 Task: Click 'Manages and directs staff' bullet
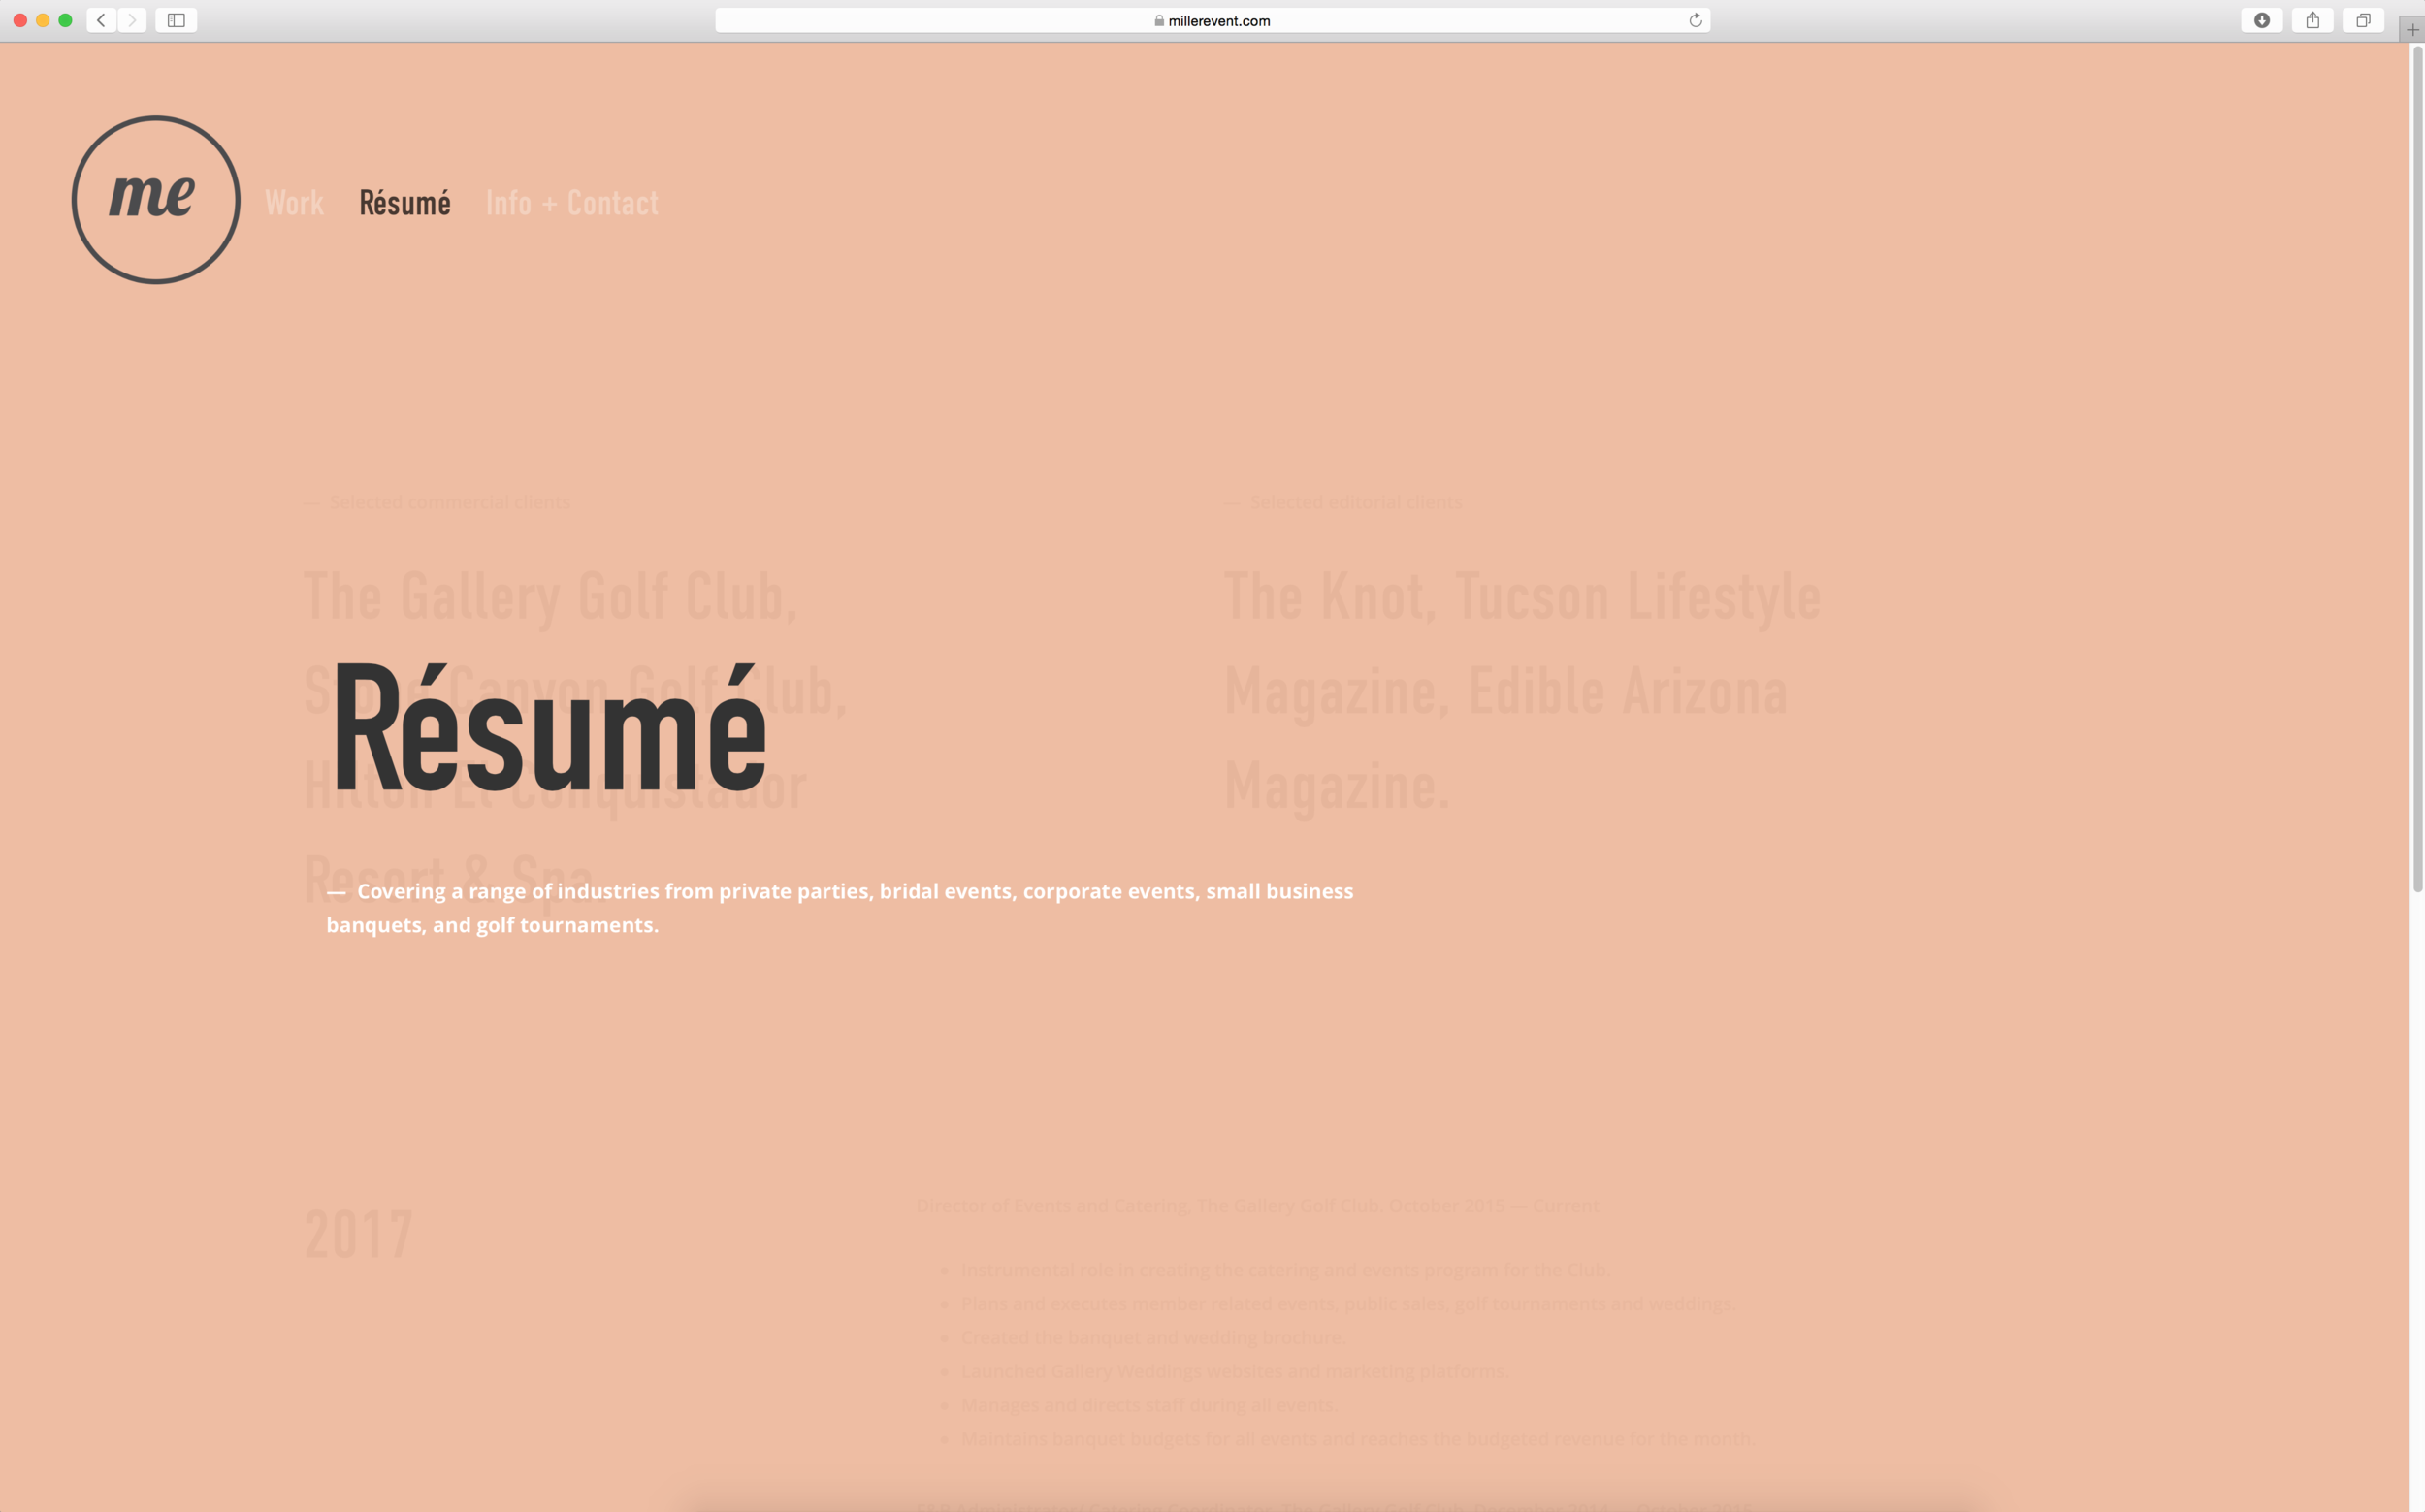pyautogui.click(x=1149, y=1405)
